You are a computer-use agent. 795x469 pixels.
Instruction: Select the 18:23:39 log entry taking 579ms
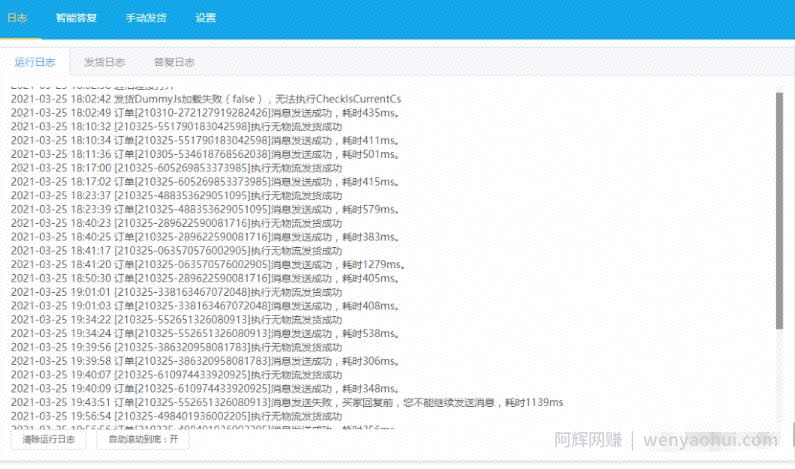point(205,209)
